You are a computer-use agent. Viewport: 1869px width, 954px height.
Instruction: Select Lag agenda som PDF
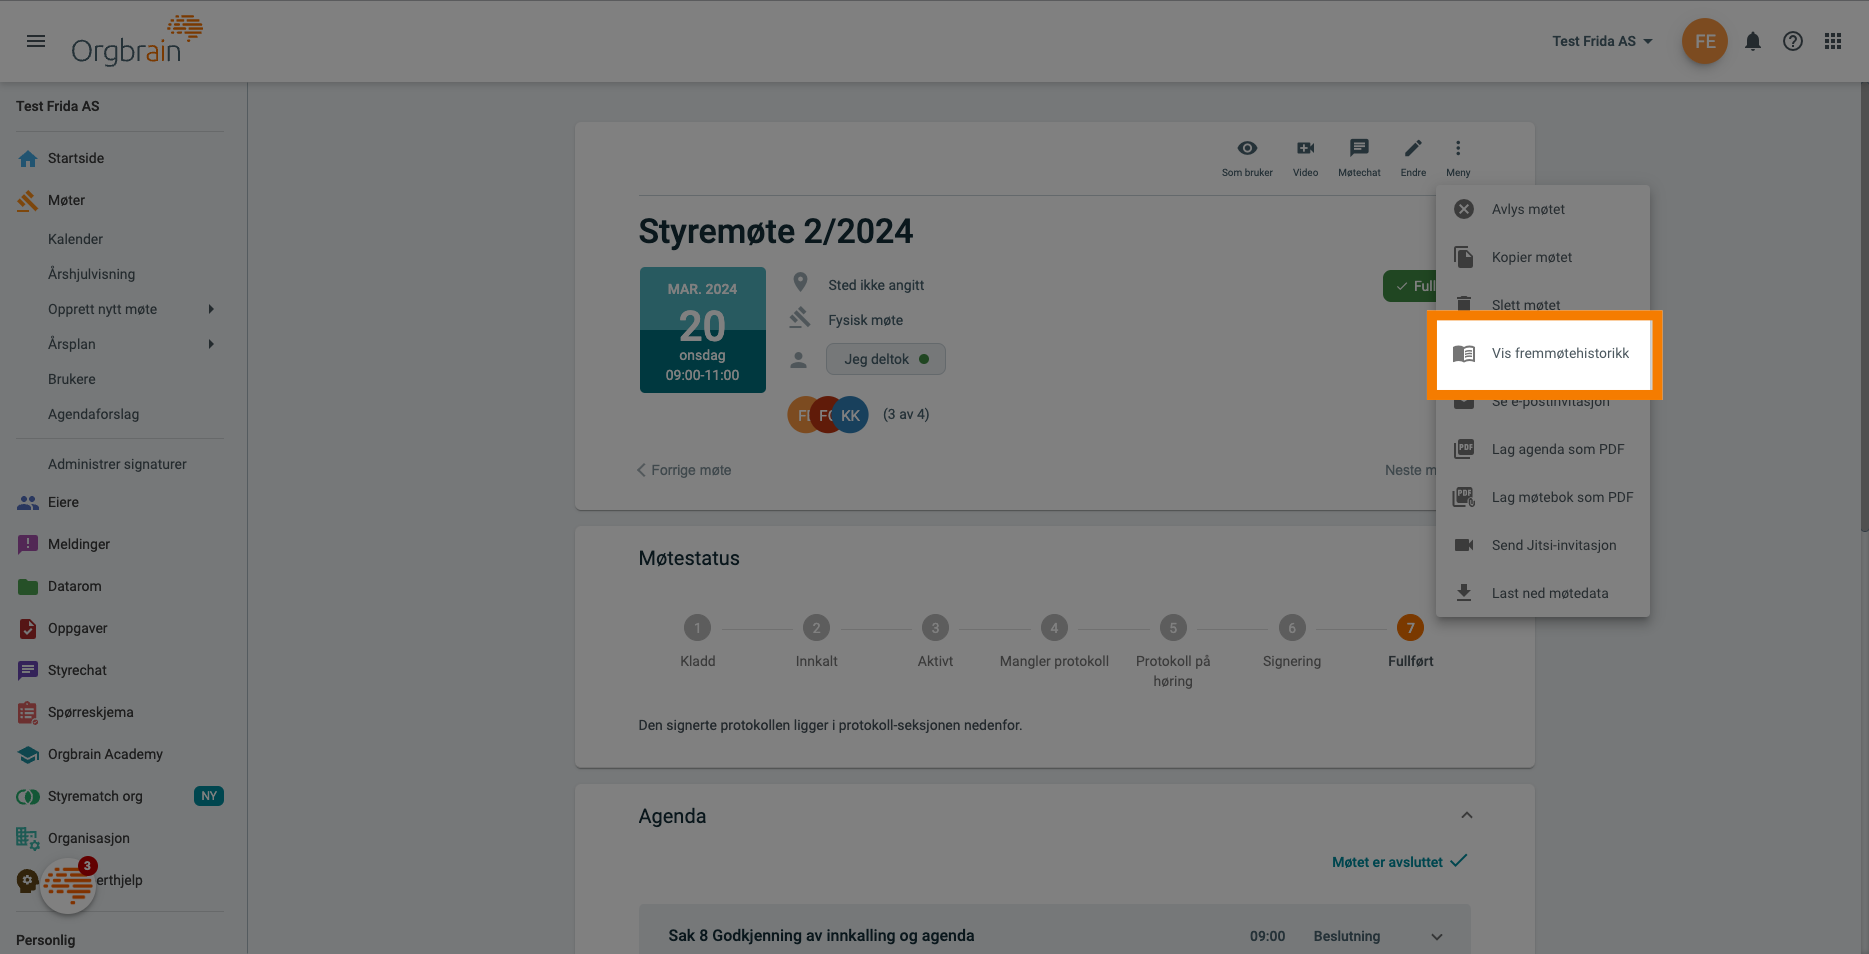[1543, 449]
